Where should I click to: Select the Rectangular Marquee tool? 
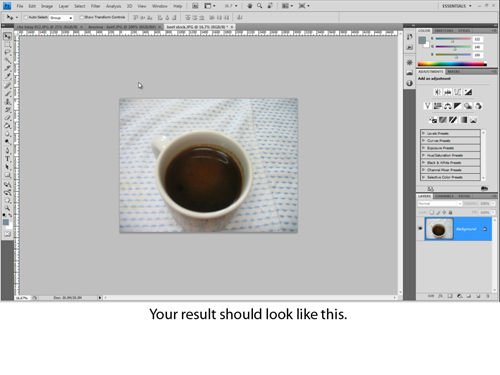(7, 45)
